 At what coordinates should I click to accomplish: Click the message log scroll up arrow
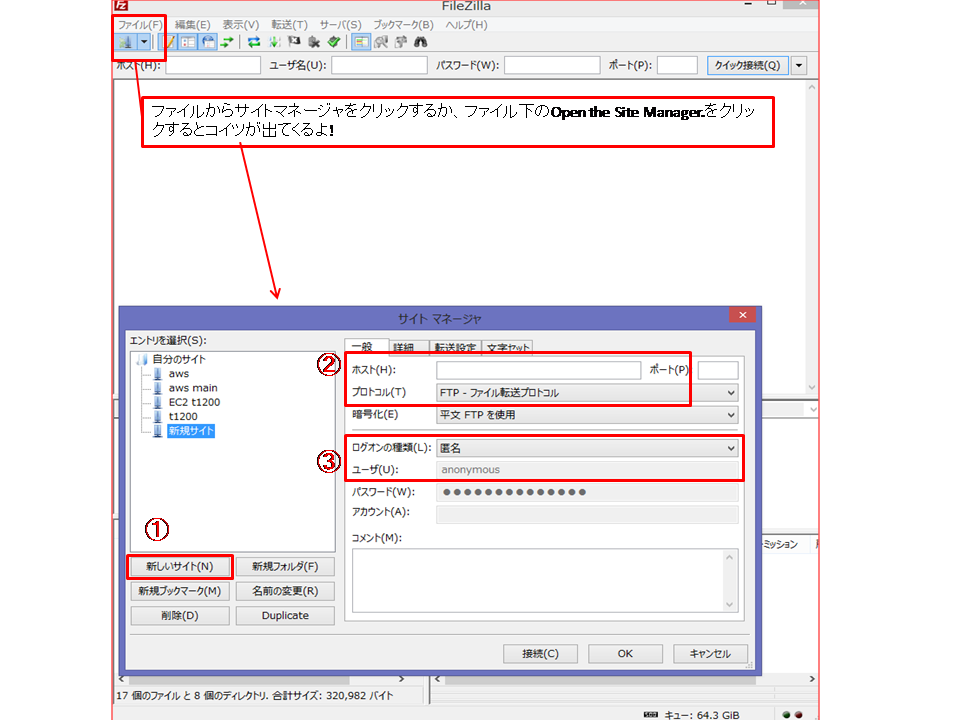pos(812,88)
